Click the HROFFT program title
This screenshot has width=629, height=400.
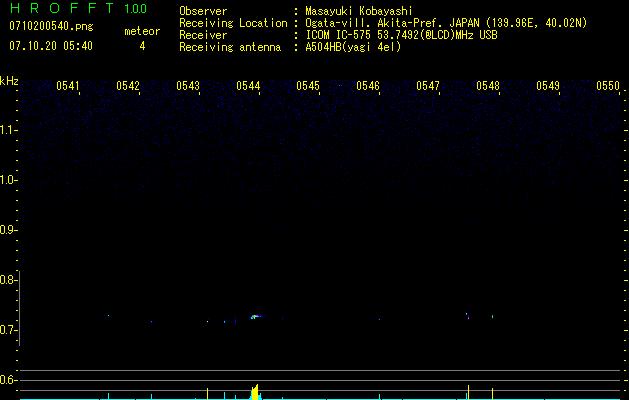point(62,8)
